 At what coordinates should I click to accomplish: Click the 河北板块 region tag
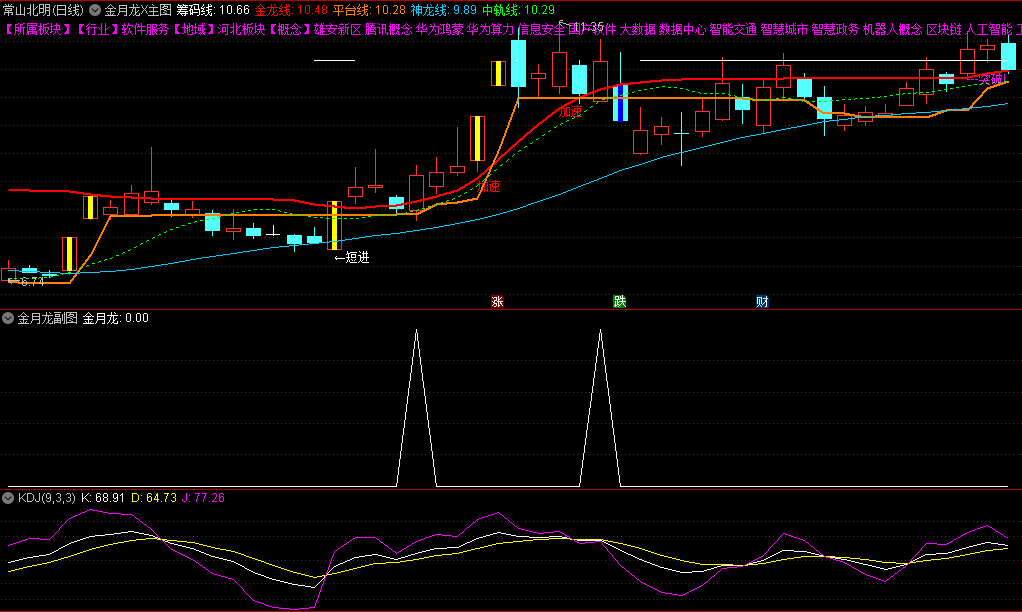(241, 29)
